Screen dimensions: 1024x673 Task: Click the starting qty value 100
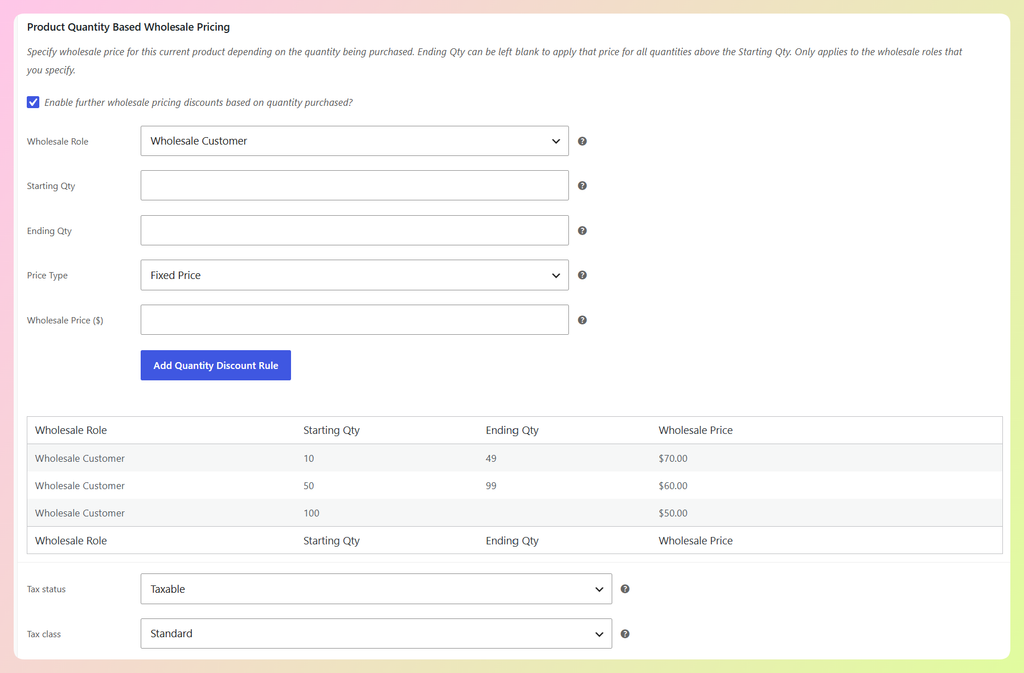[312, 514]
